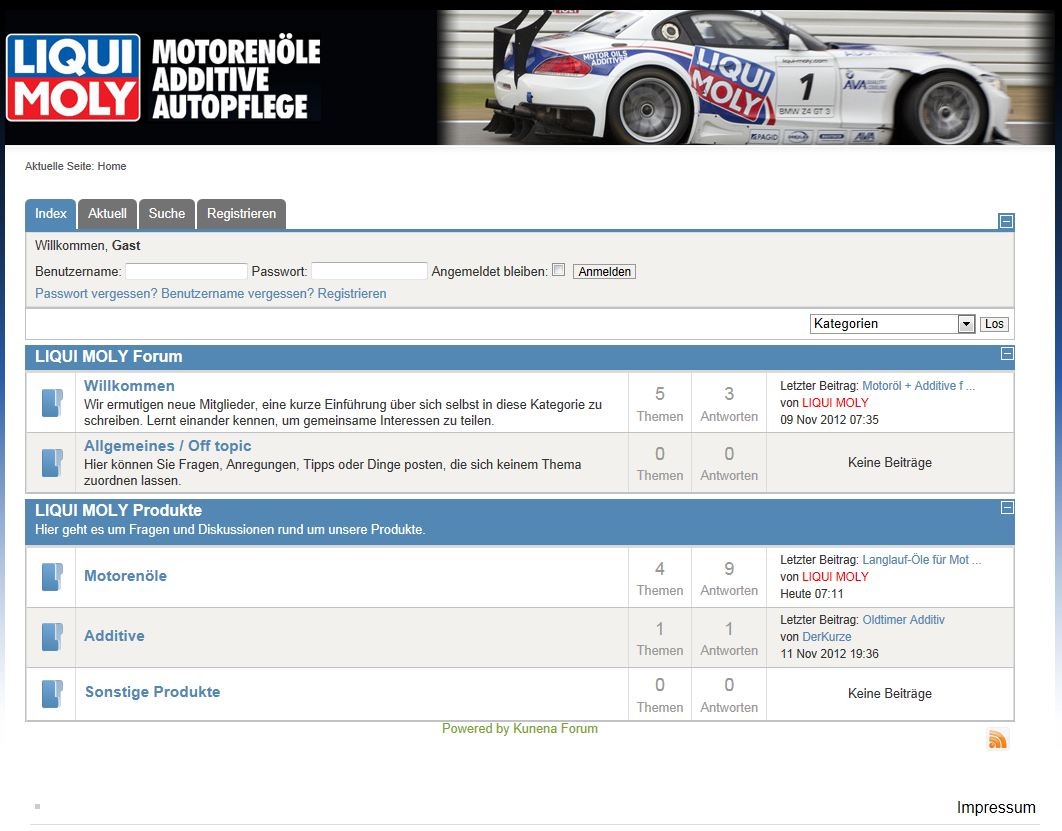Collapse the LIQUI MOLY Produkte section

[x=1006, y=508]
